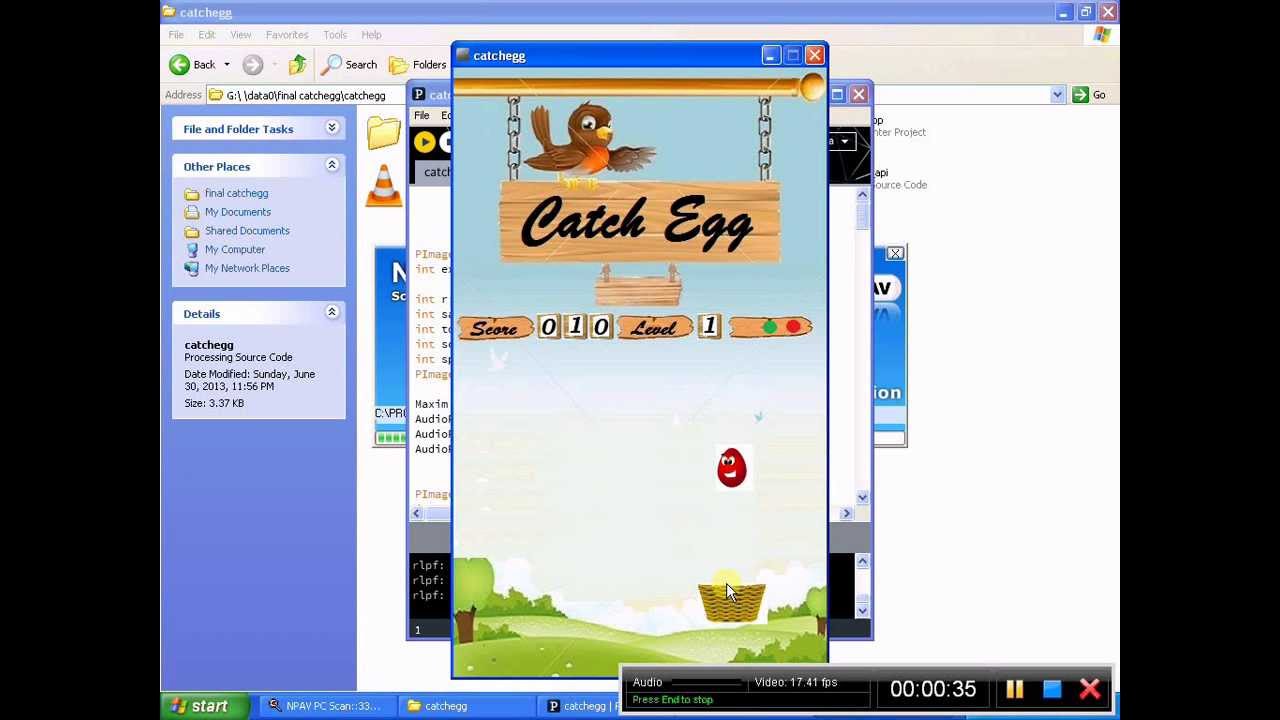Close the NPAV popup window
The height and width of the screenshot is (720, 1280).
[895, 254]
